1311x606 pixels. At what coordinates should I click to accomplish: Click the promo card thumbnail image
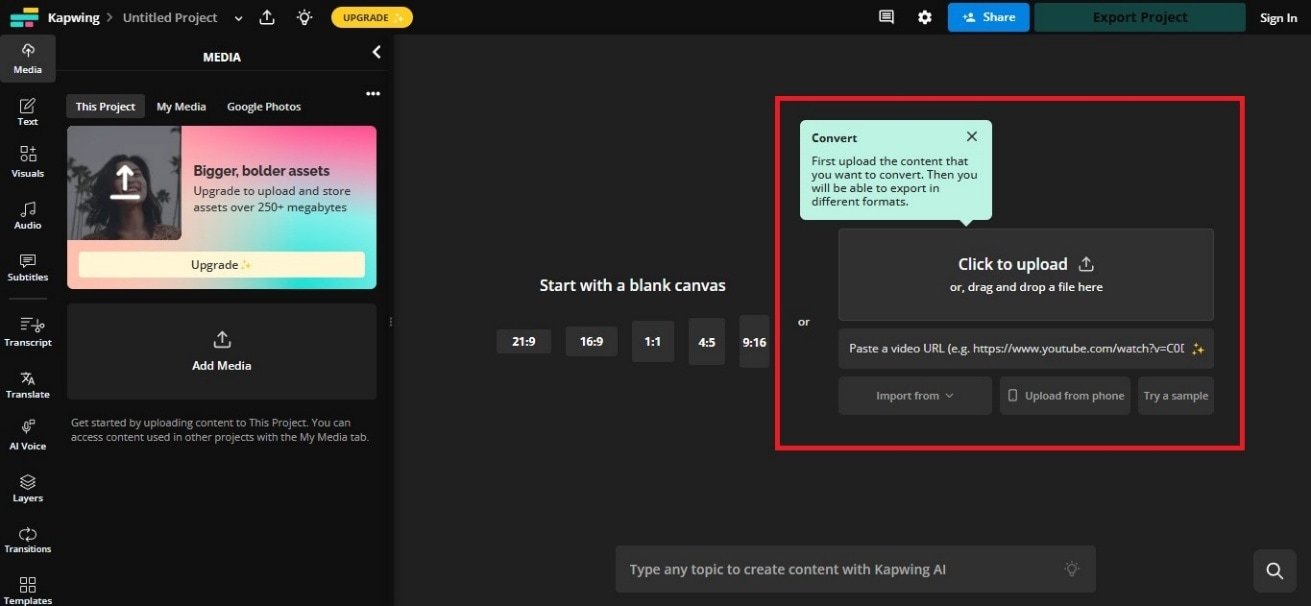point(124,183)
